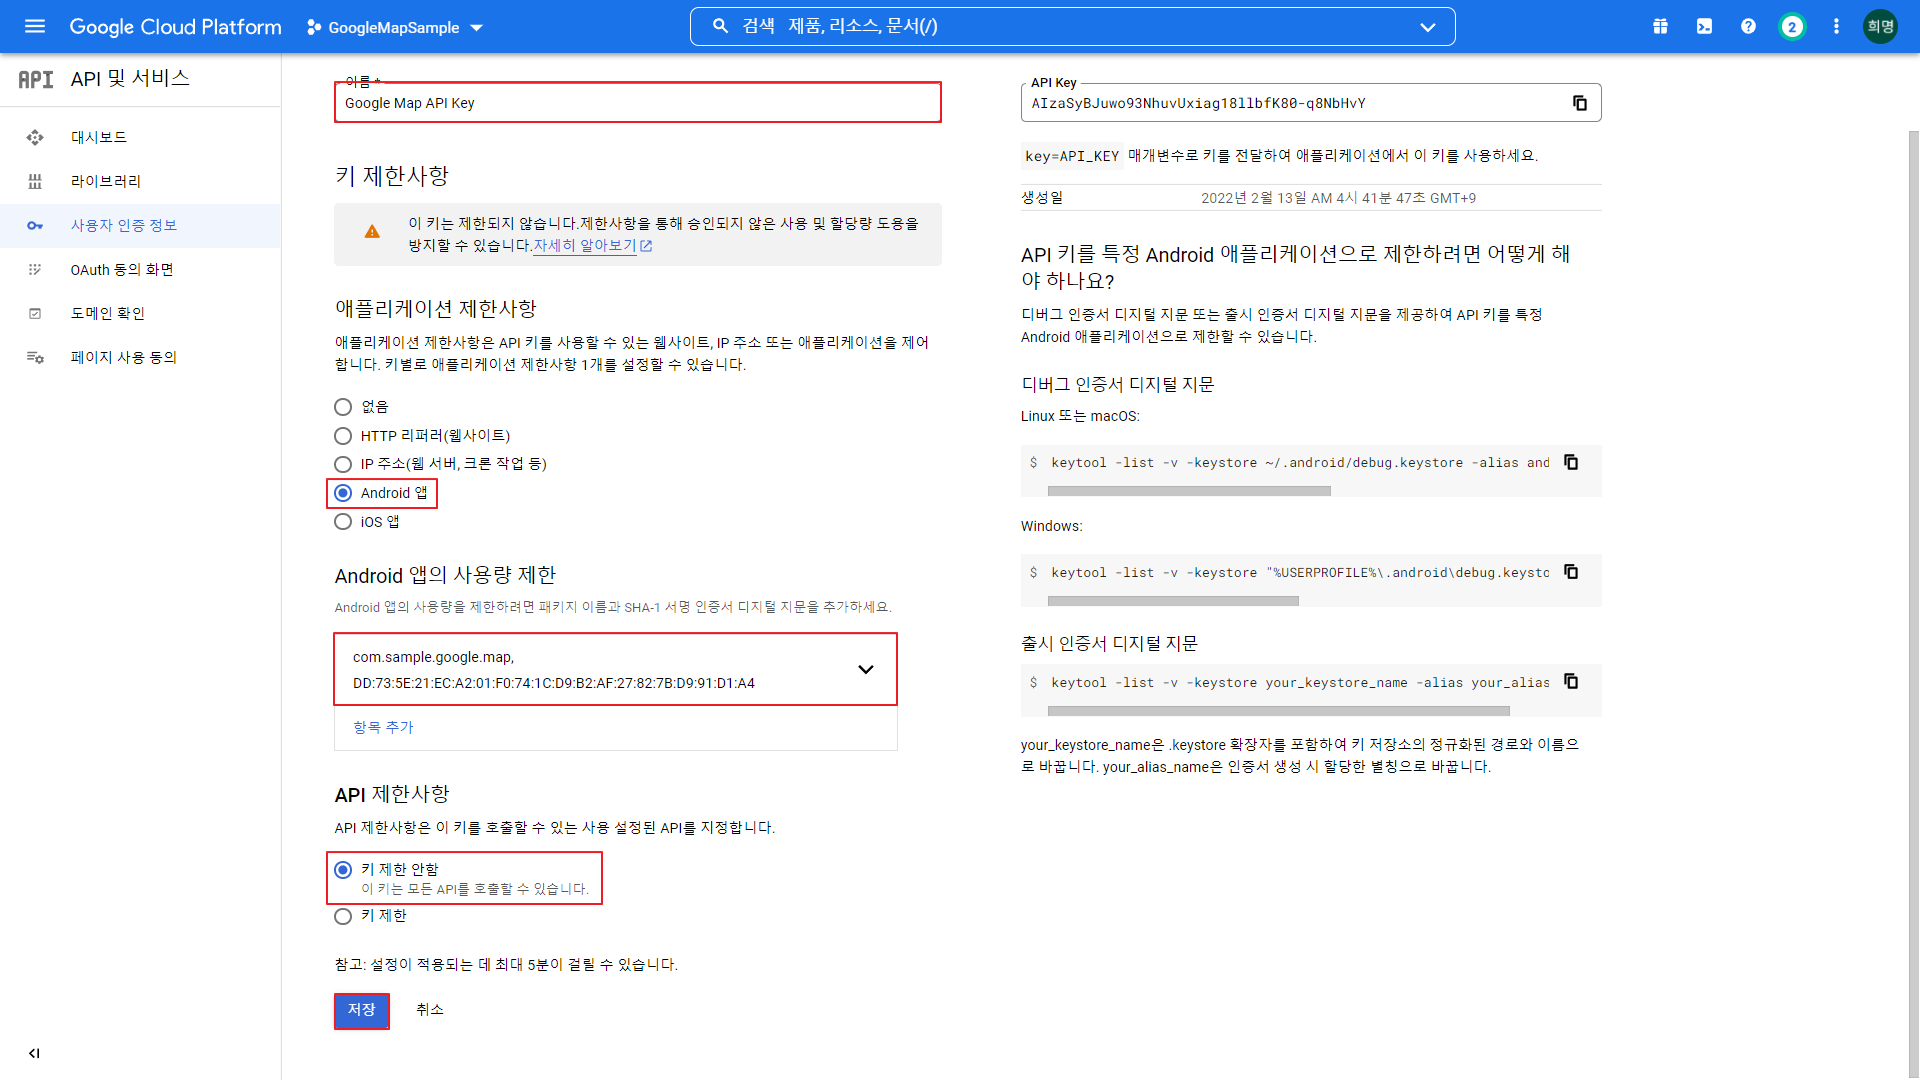Activate Cloud Shell terminal icon
Image resolution: width=1920 pixels, height=1080 pixels.
coord(1704,27)
